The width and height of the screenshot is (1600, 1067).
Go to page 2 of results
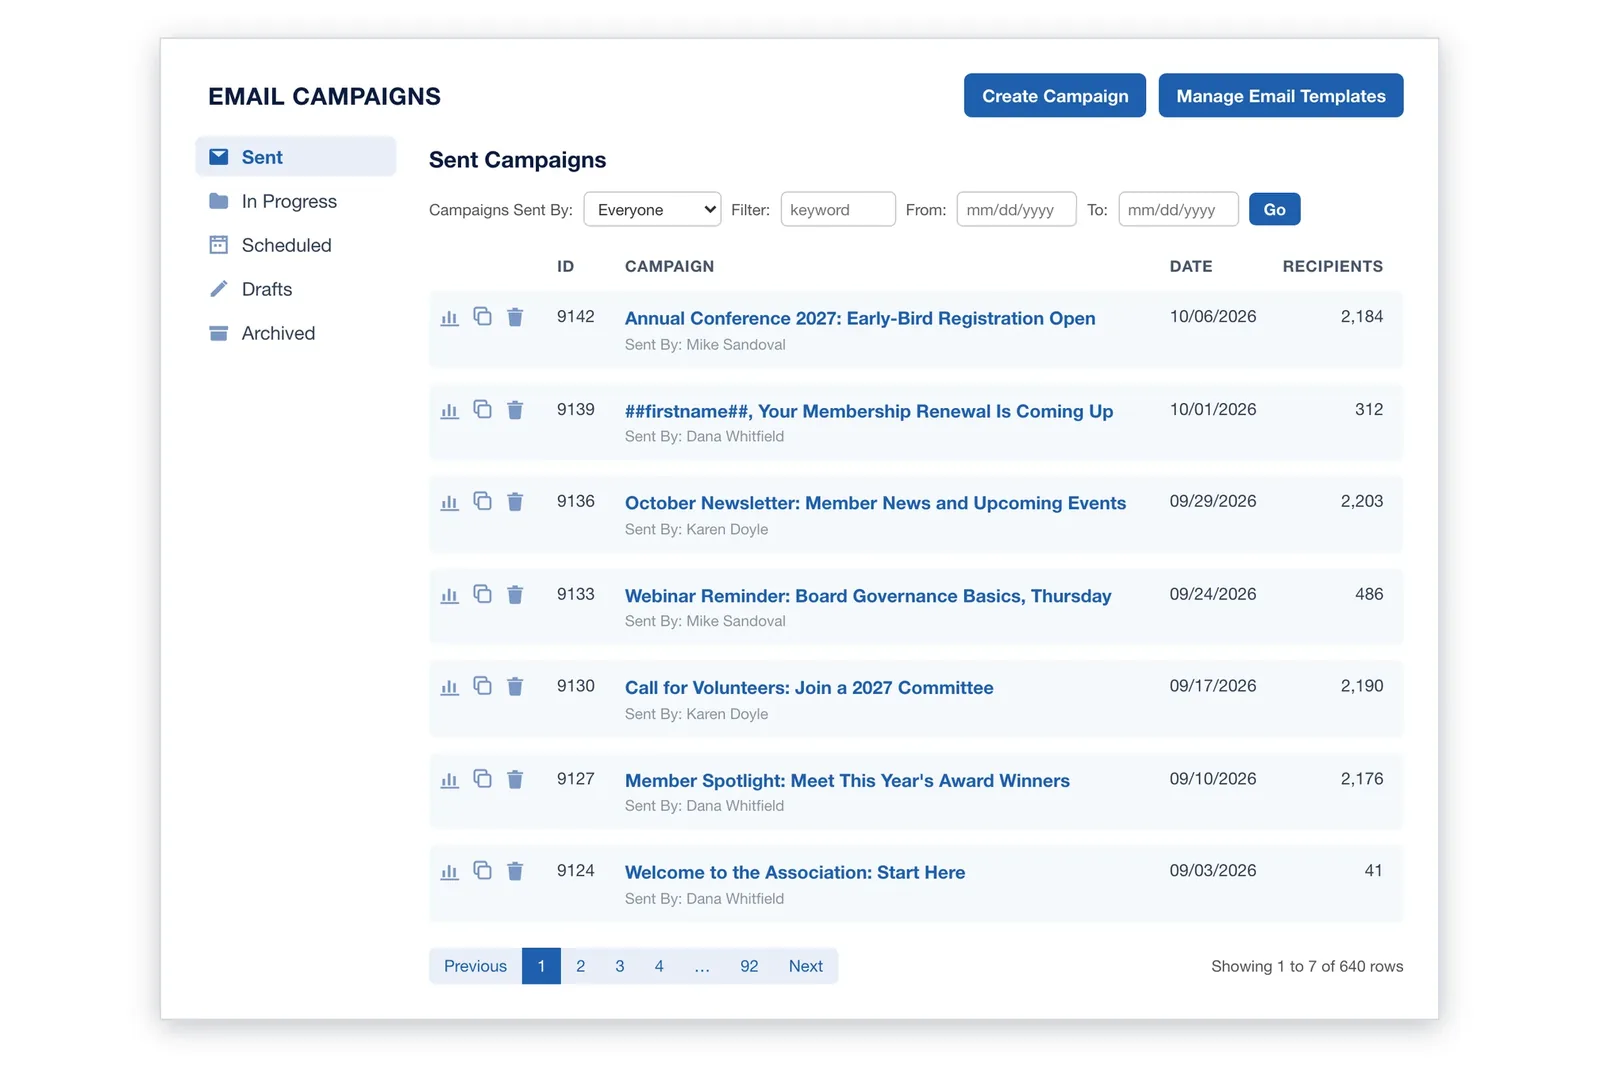580,966
